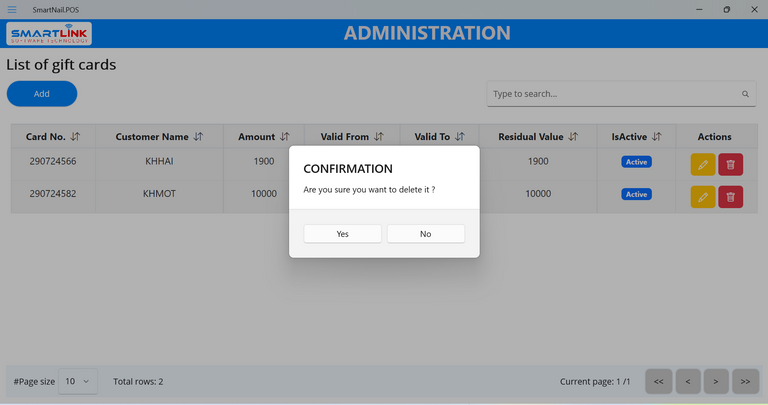Cancel deletion with No button
The height and width of the screenshot is (405, 768).
(x=425, y=233)
